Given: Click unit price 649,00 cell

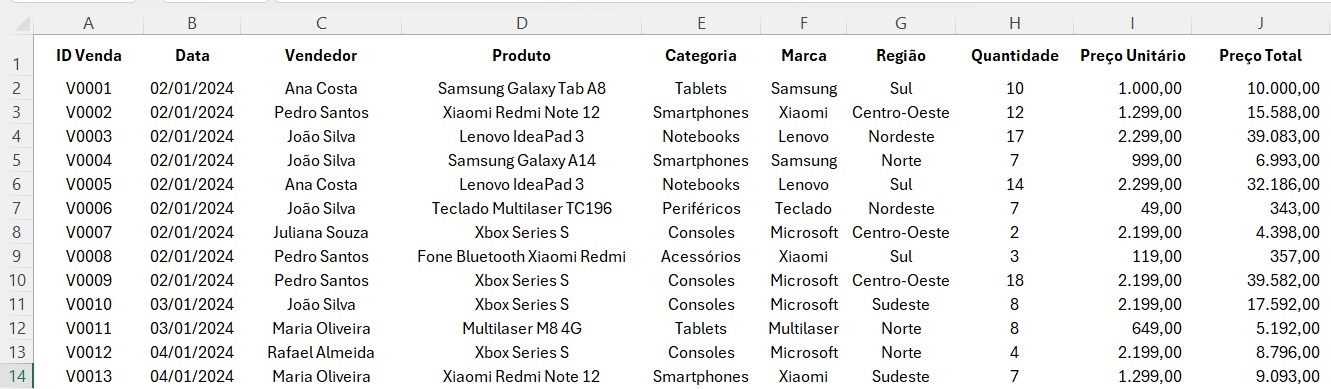Looking at the screenshot, I should tap(1133, 328).
